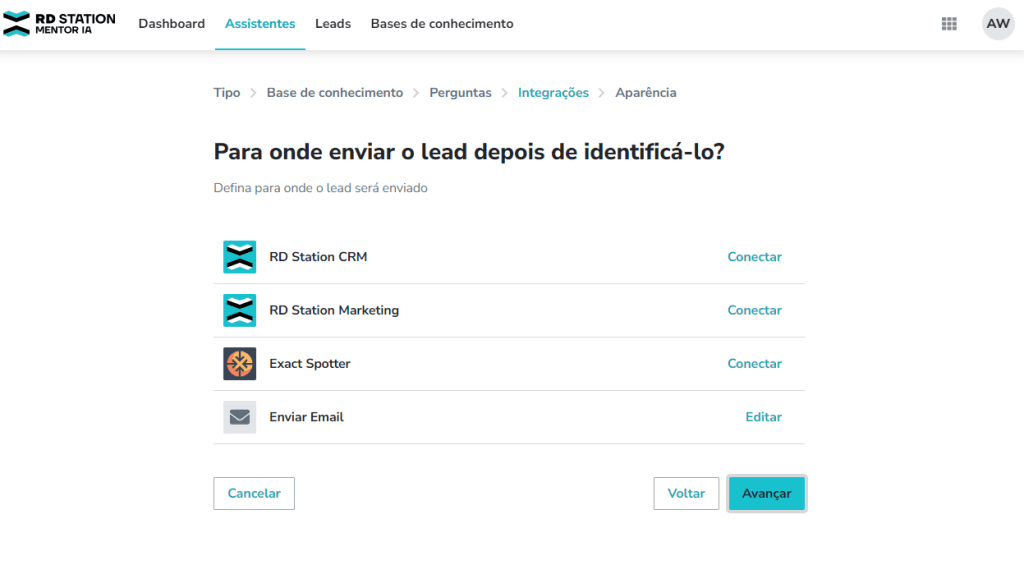
Task: Go to the Aparência breadcrumb step
Action: point(646,93)
